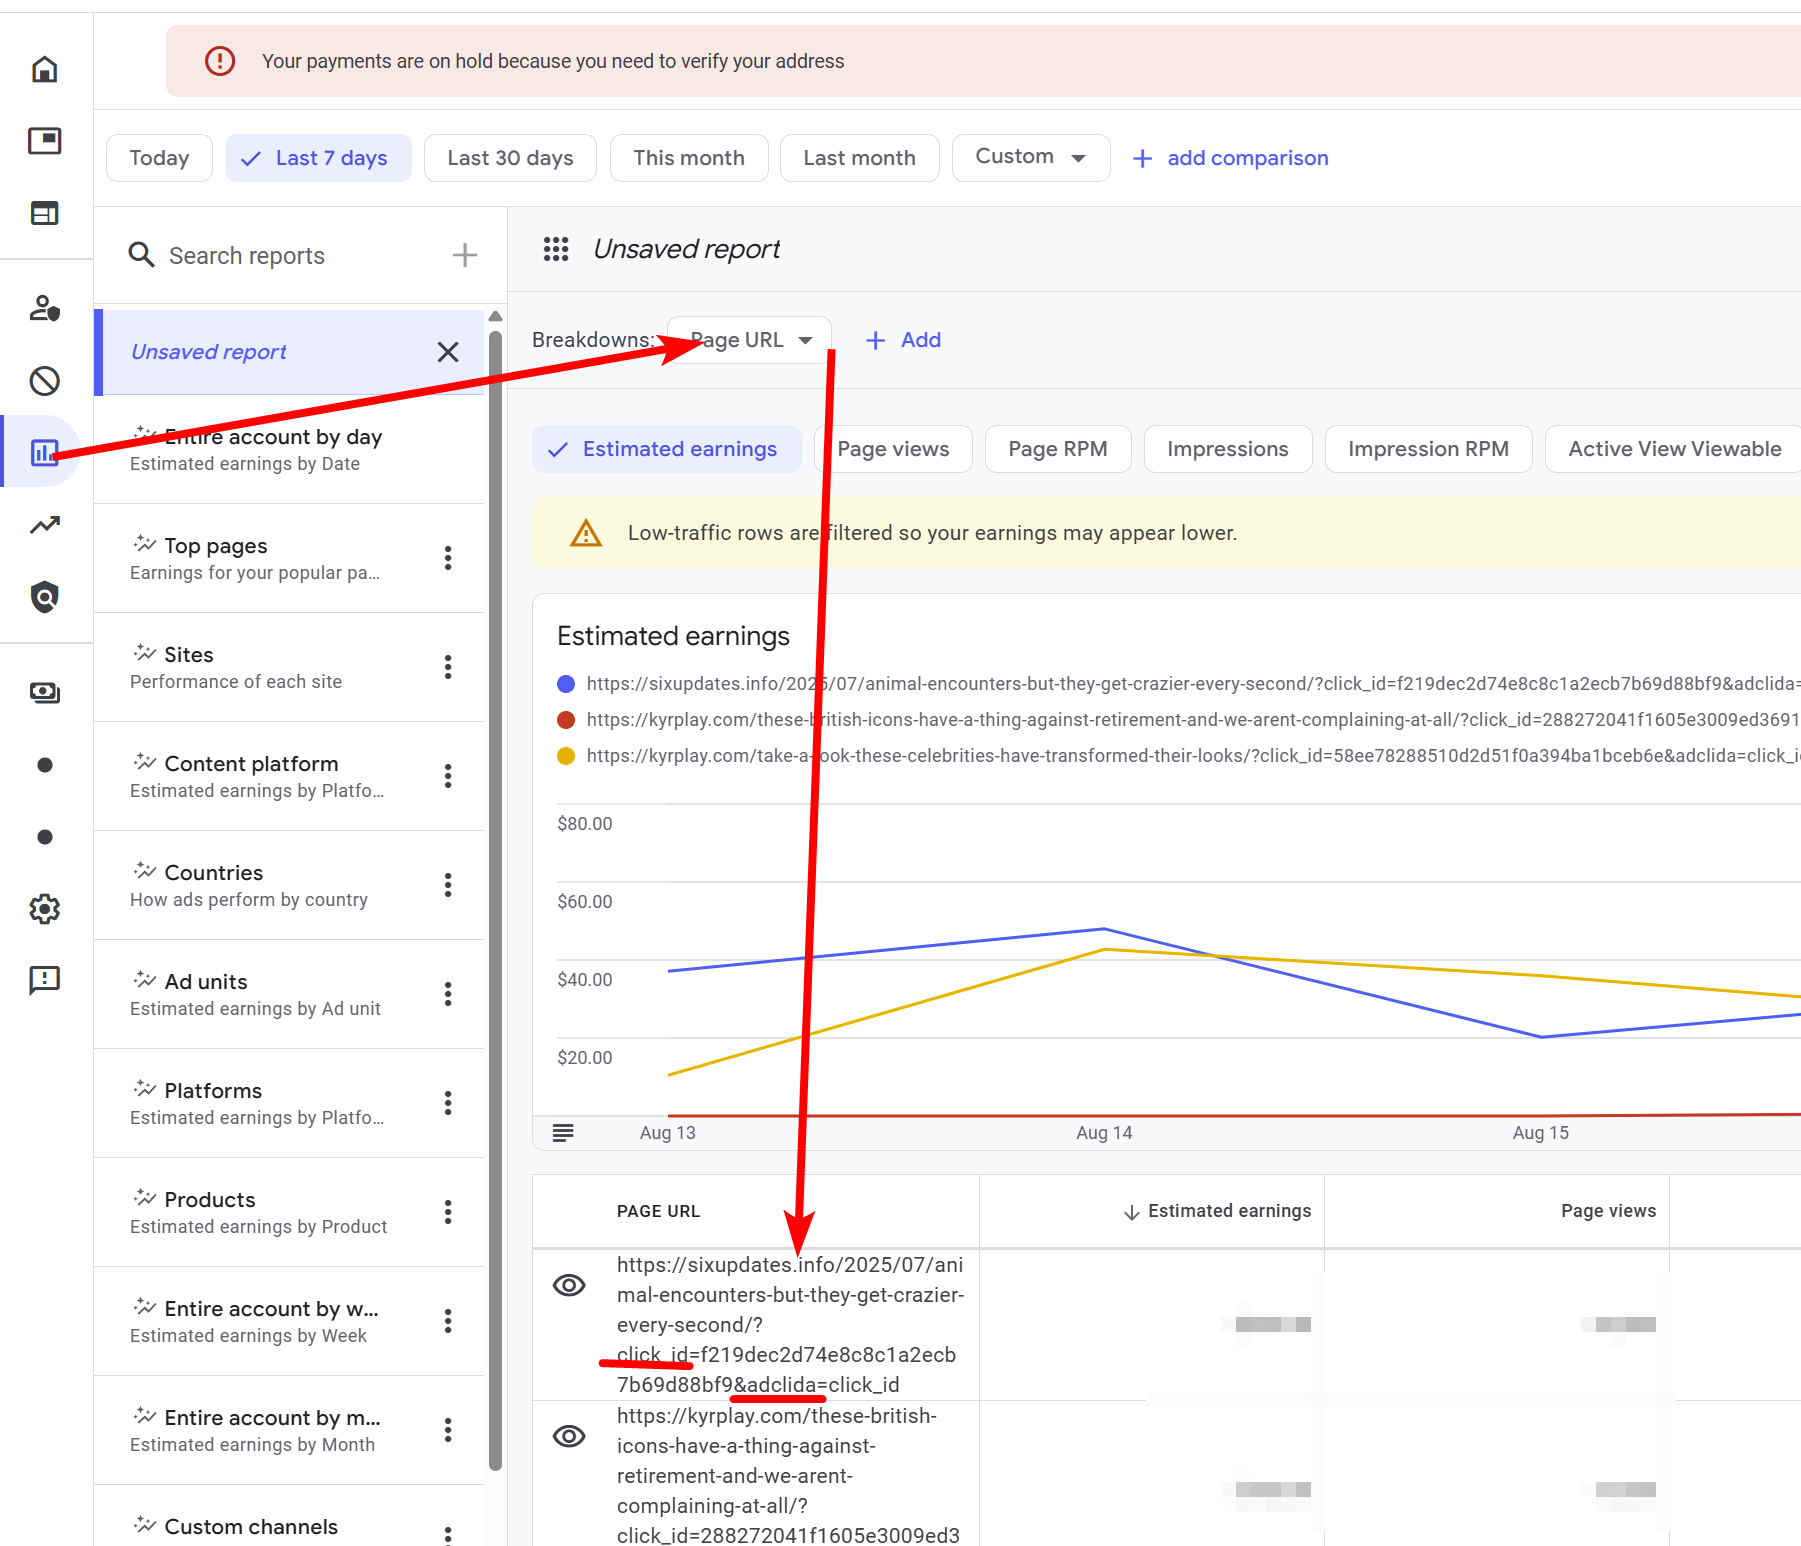Viewport: 1801px width, 1546px height.
Task: Open the Custom date range dropdown
Action: [1030, 157]
